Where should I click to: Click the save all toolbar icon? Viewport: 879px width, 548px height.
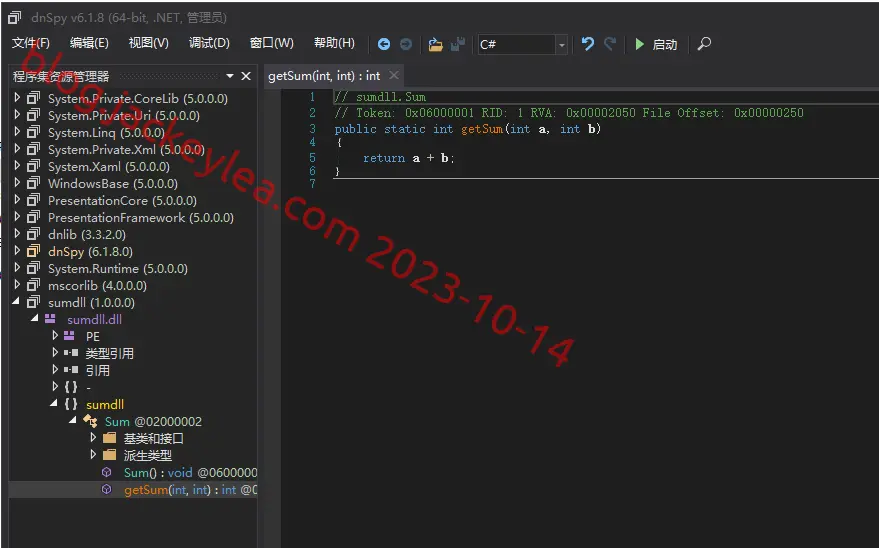458,44
